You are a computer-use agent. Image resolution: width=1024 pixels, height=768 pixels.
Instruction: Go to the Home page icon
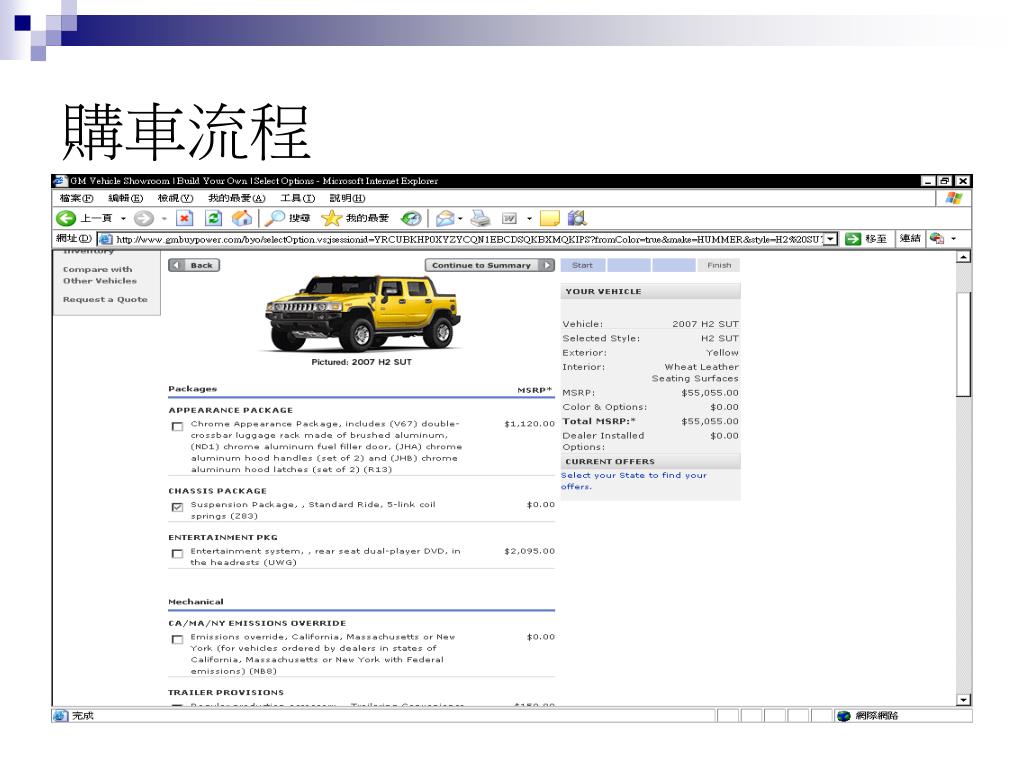click(242, 219)
